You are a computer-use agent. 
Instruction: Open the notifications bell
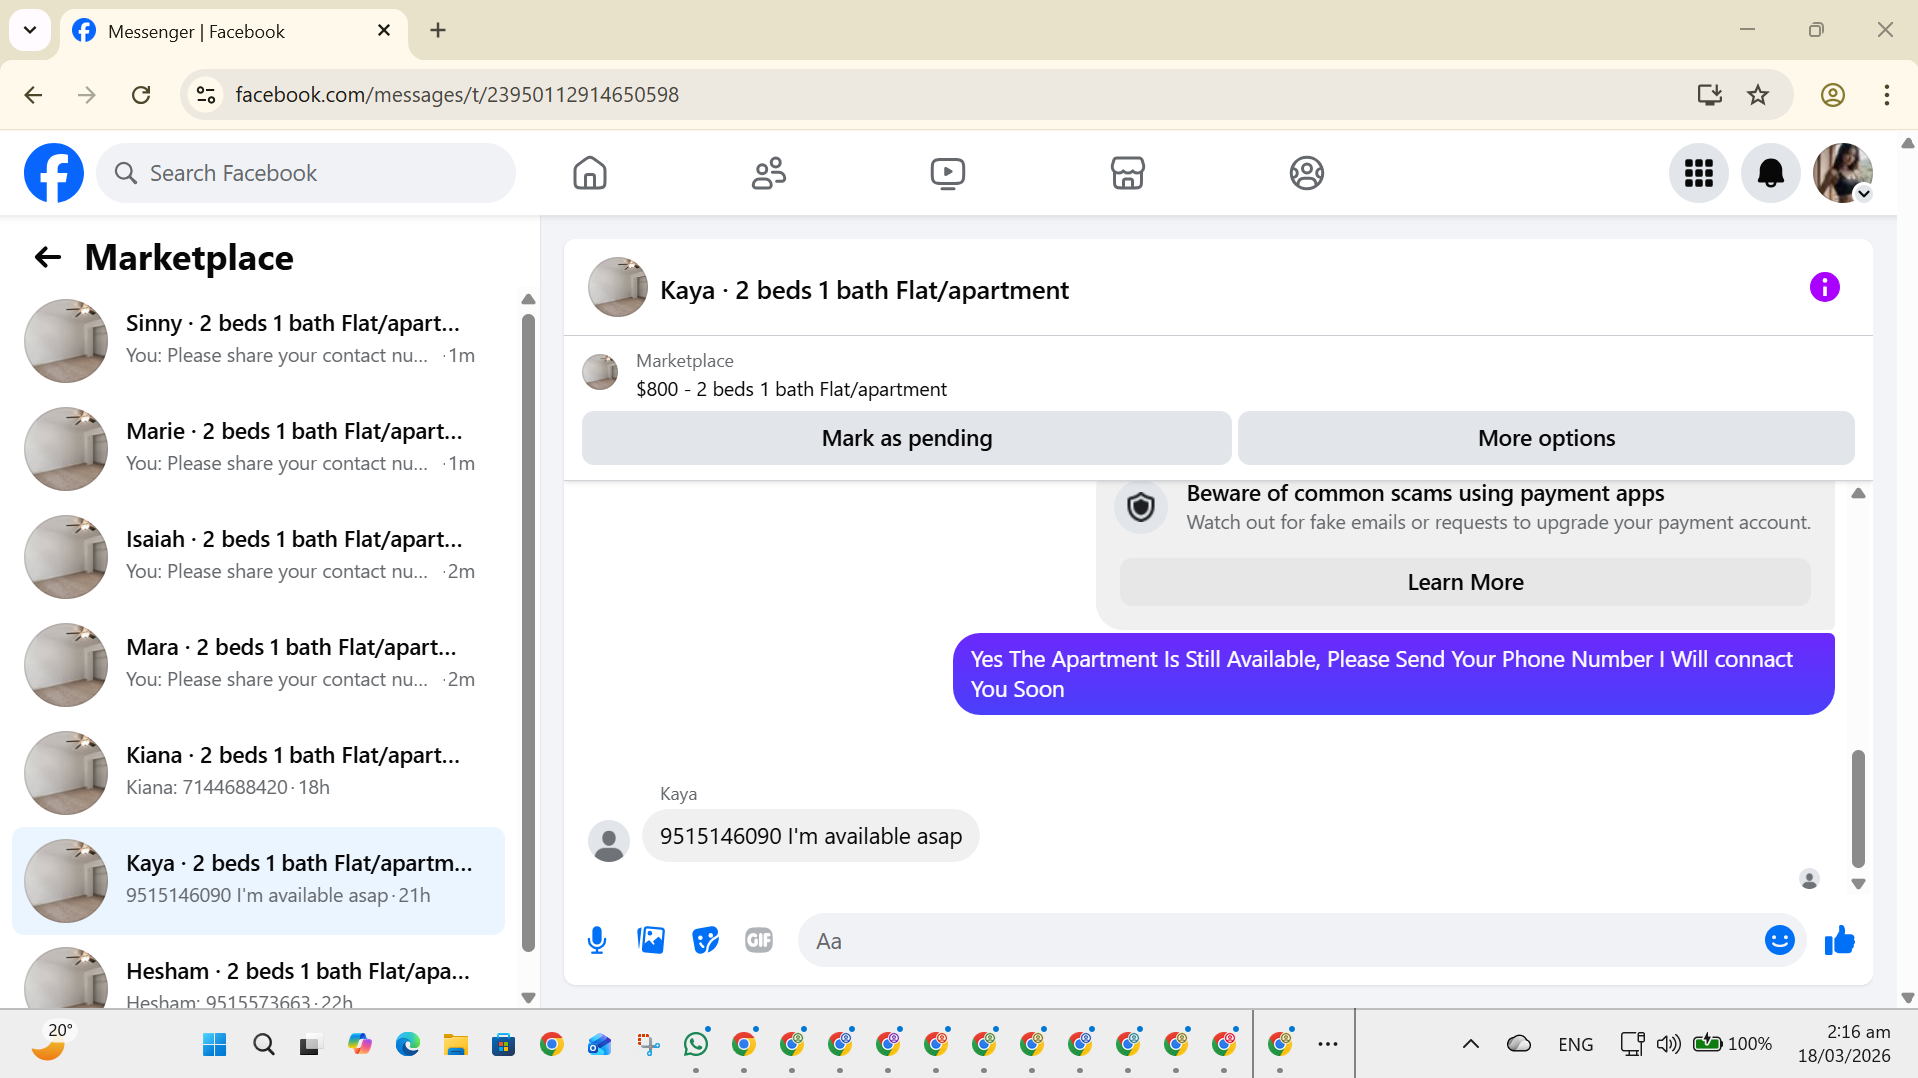1771,173
